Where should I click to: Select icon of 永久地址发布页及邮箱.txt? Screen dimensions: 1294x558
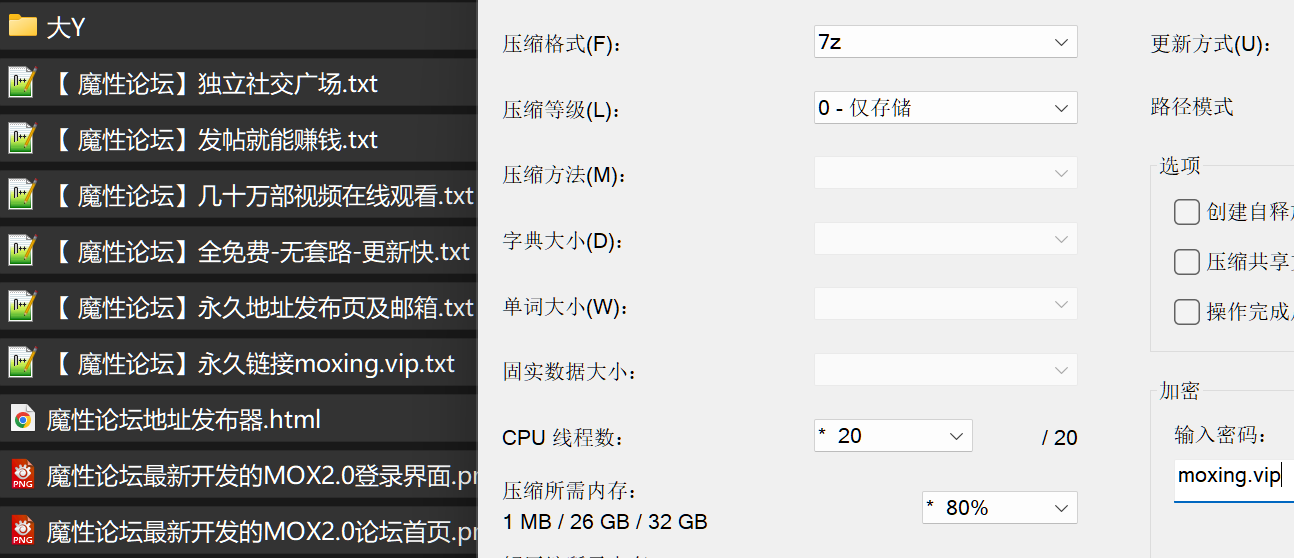tap(23, 306)
